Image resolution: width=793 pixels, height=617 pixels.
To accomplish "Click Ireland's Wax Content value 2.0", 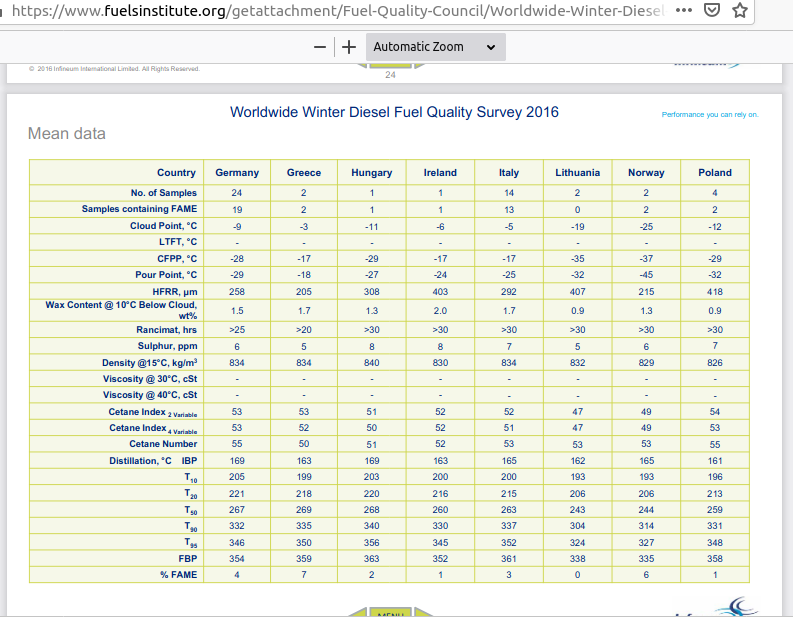I will coord(440,311).
